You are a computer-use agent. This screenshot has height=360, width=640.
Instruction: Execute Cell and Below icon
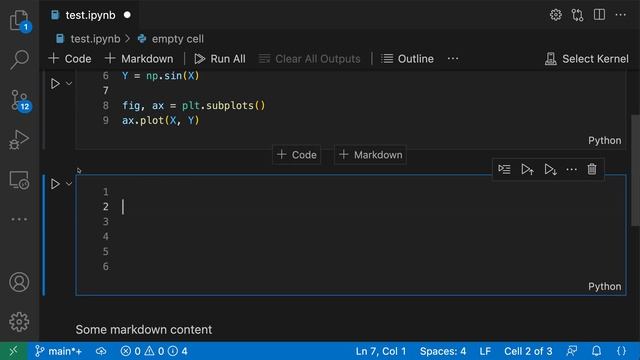pyautogui.click(x=550, y=169)
